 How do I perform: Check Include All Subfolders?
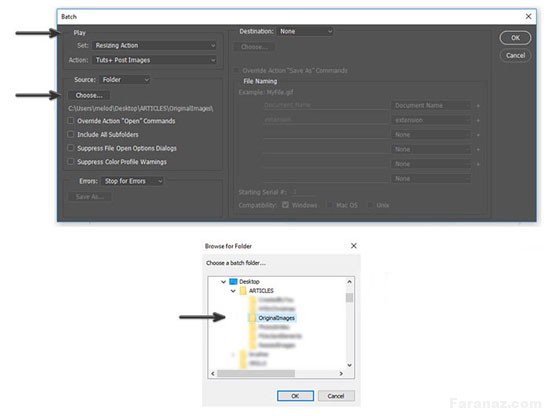[71, 134]
